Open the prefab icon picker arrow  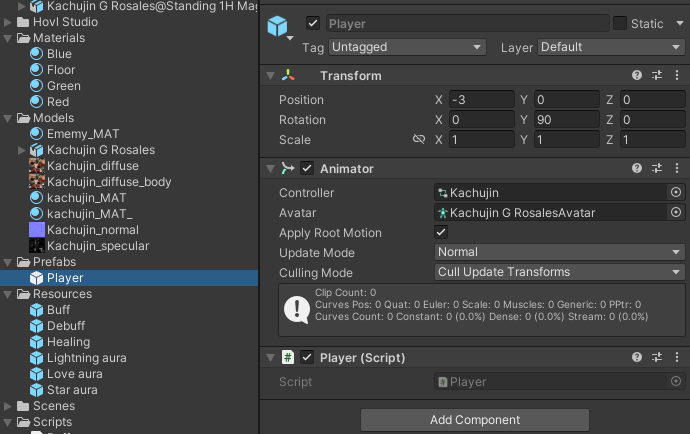pos(290,38)
